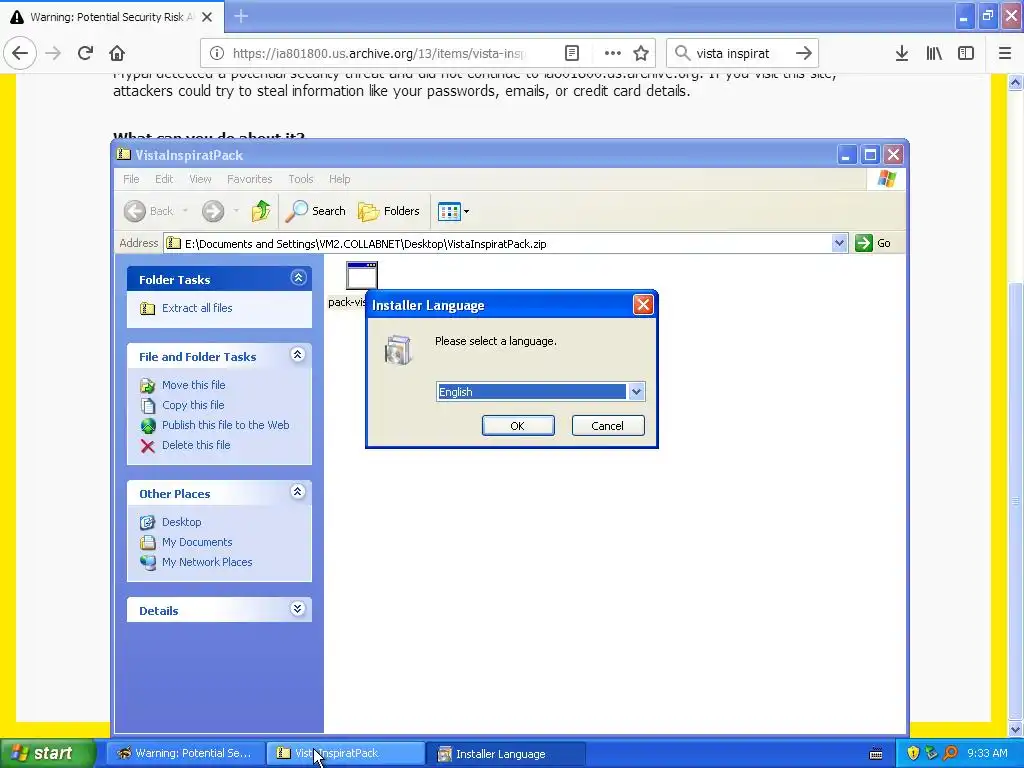Show site information icon in URL bar
This screenshot has width=1024, height=768.
pyautogui.click(x=217, y=54)
